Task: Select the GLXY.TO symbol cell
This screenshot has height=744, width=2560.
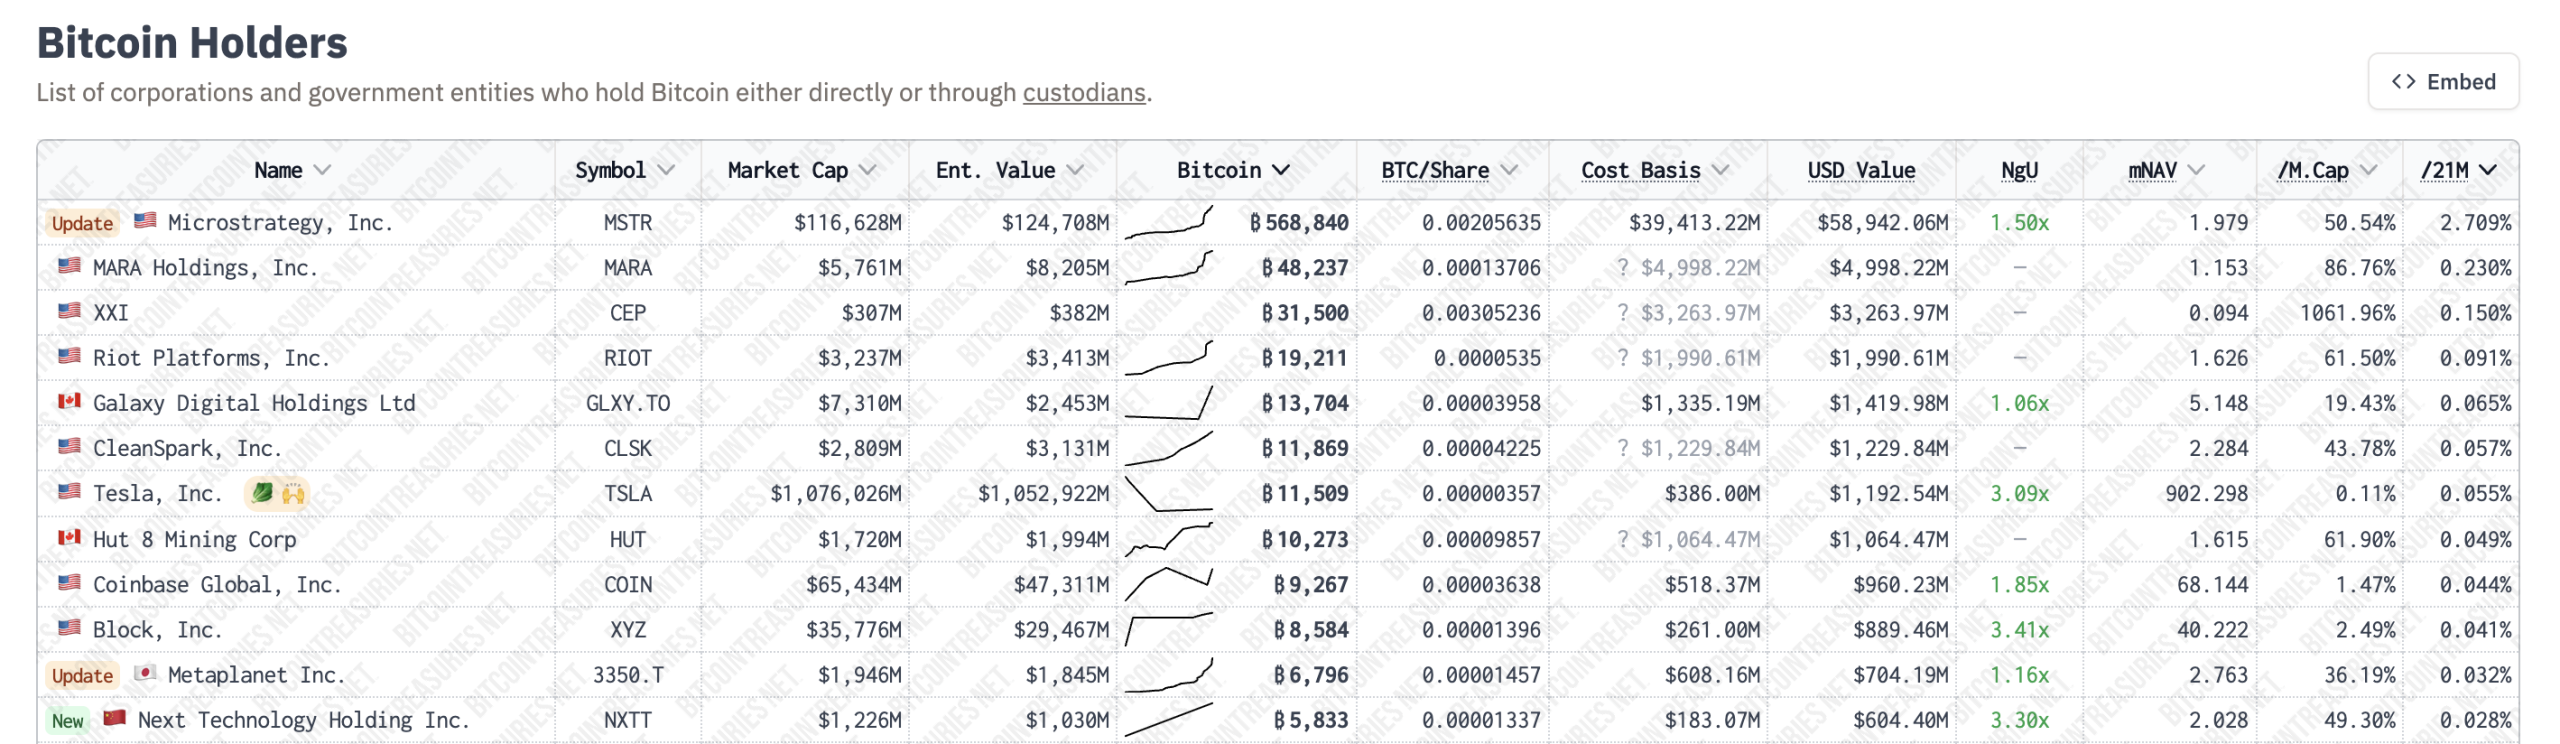Action: (628, 403)
